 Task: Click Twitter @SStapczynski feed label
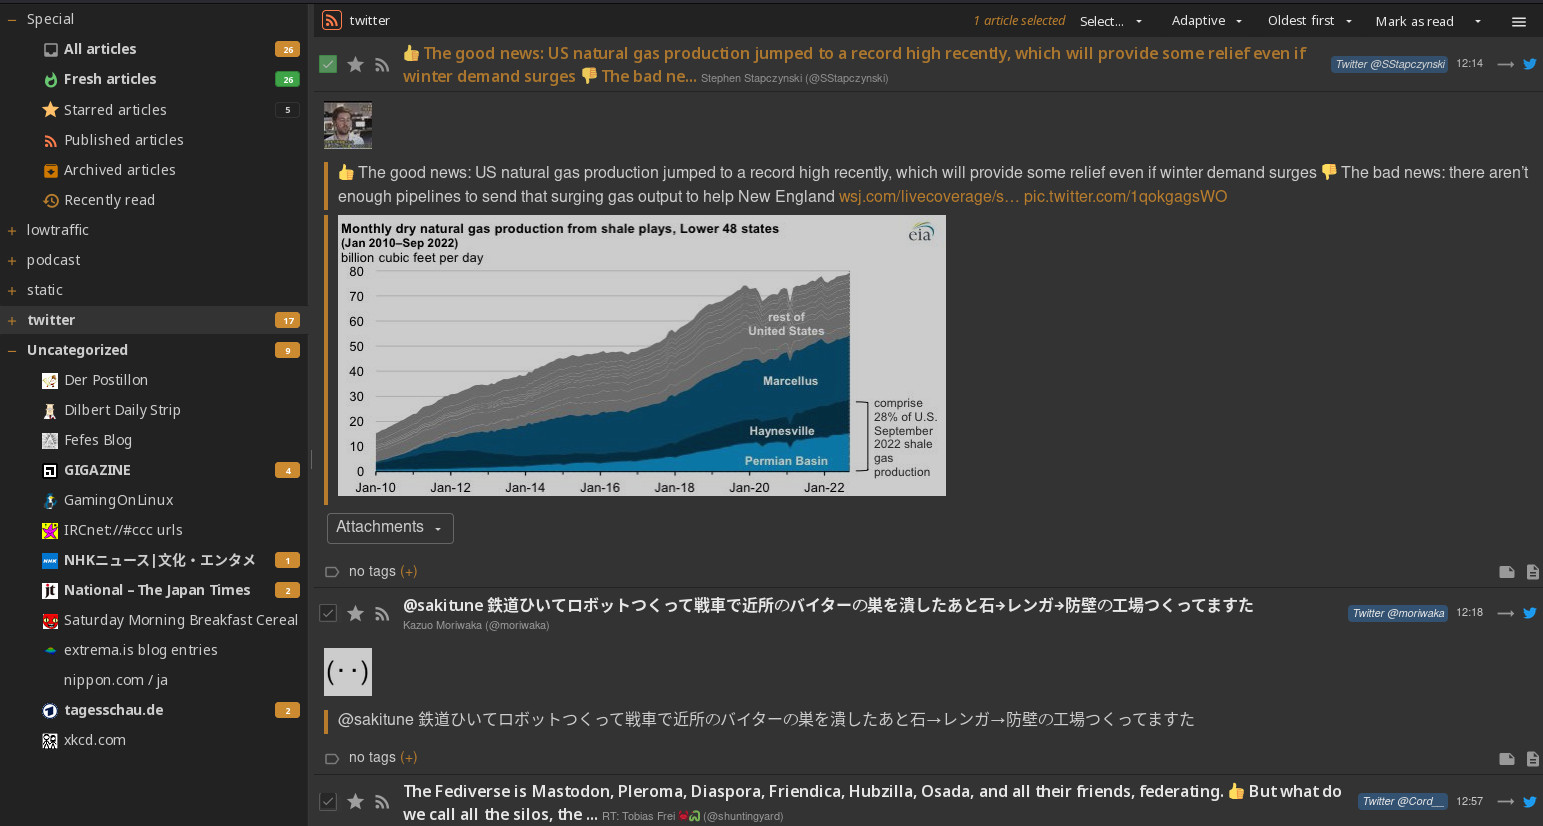(x=1390, y=64)
